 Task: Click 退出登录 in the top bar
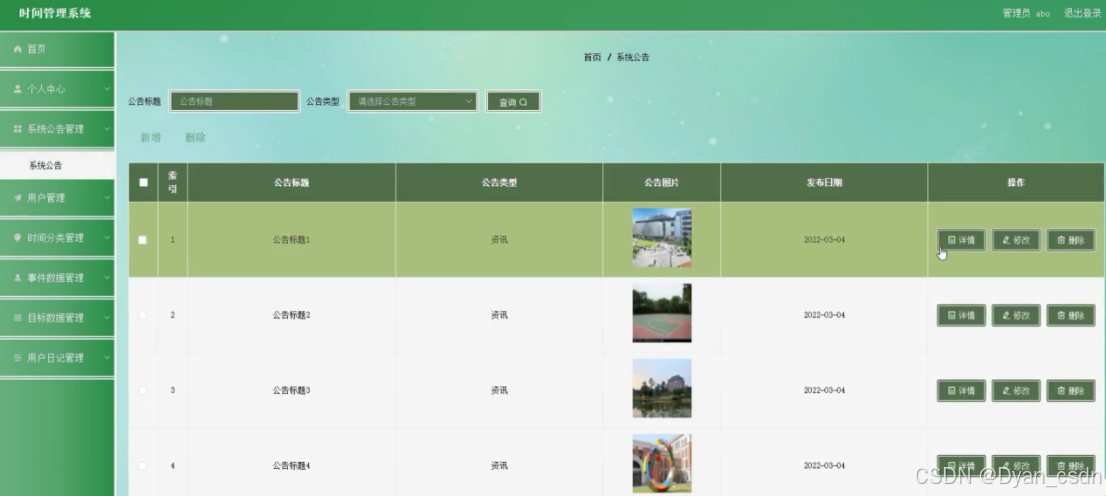tap(1082, 13)
